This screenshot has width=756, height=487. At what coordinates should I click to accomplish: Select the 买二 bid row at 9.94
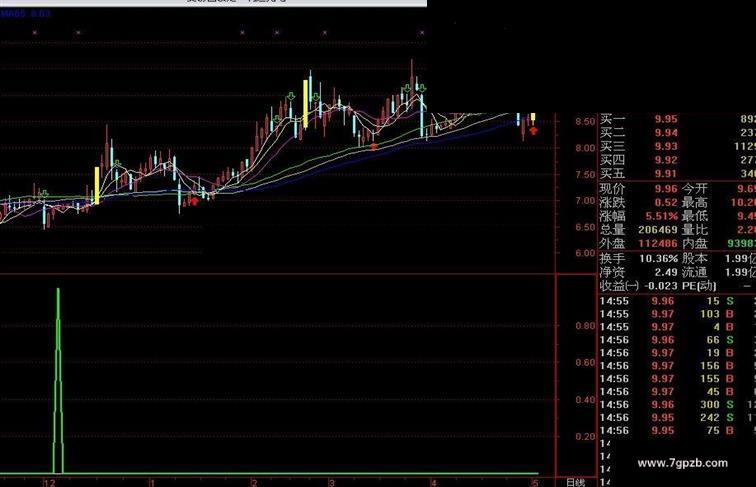pyautogui.click(x=677, y=133)
